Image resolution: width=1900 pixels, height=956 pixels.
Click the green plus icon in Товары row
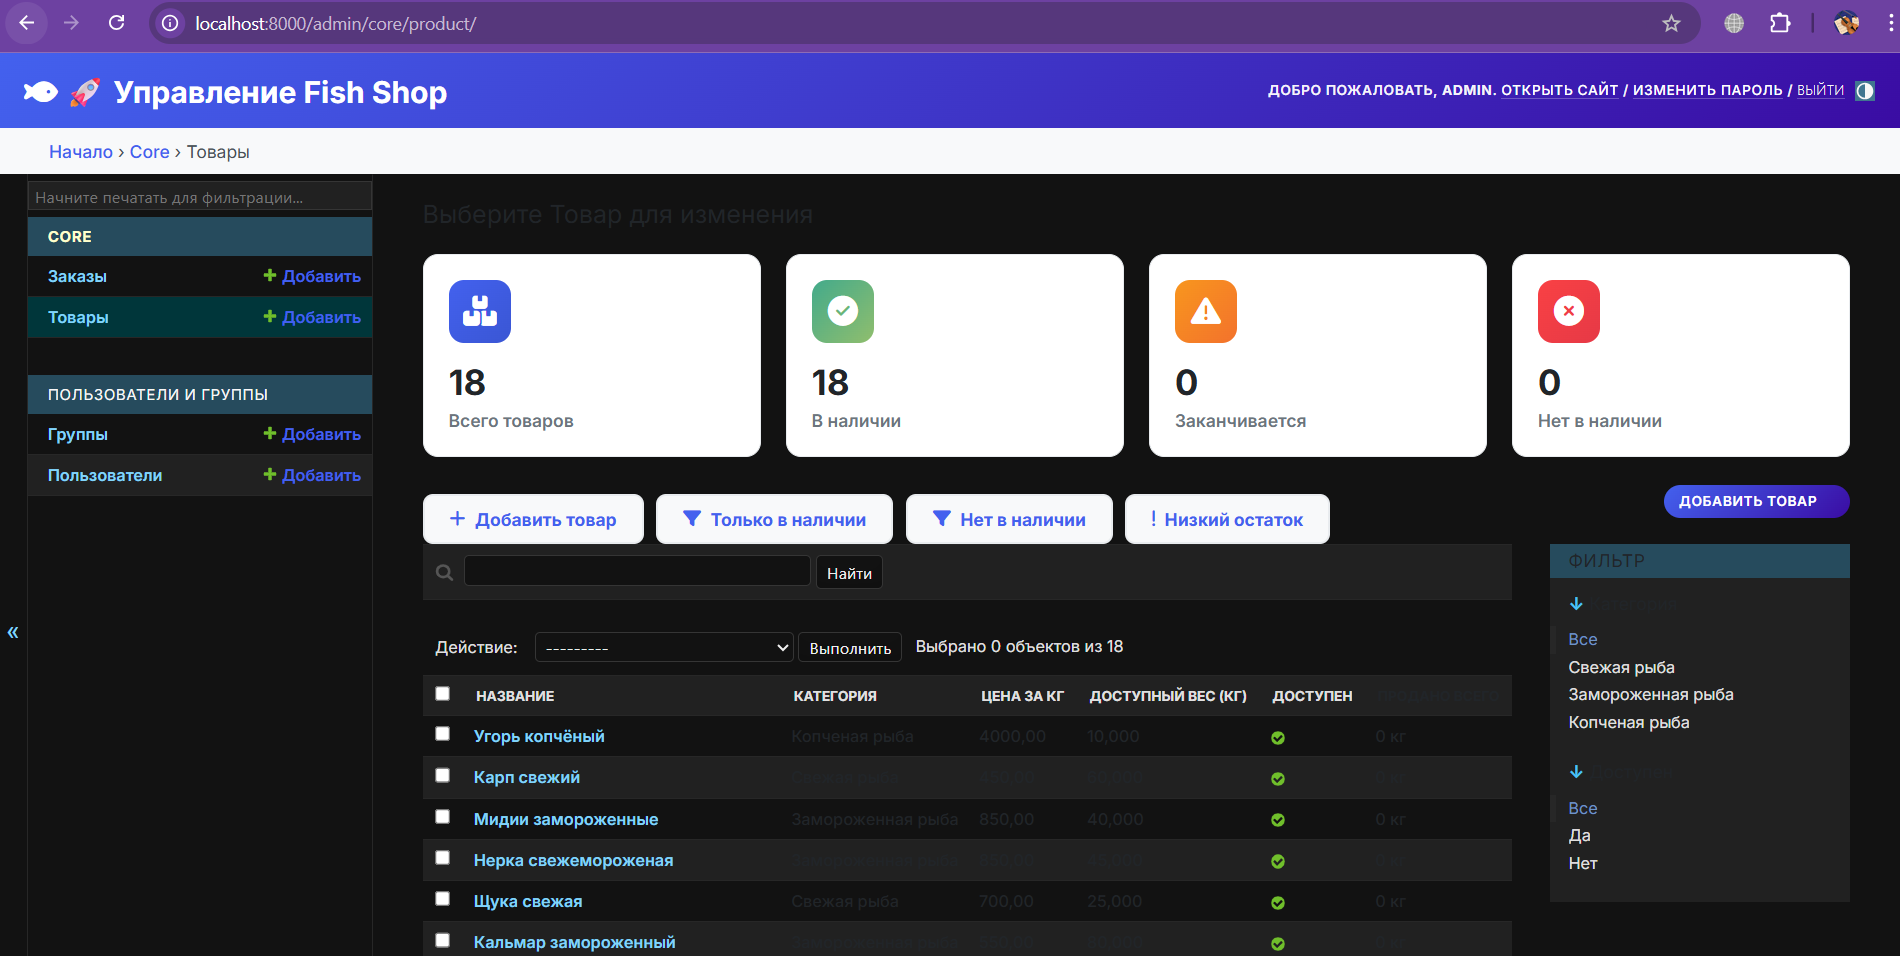point(270,316)
